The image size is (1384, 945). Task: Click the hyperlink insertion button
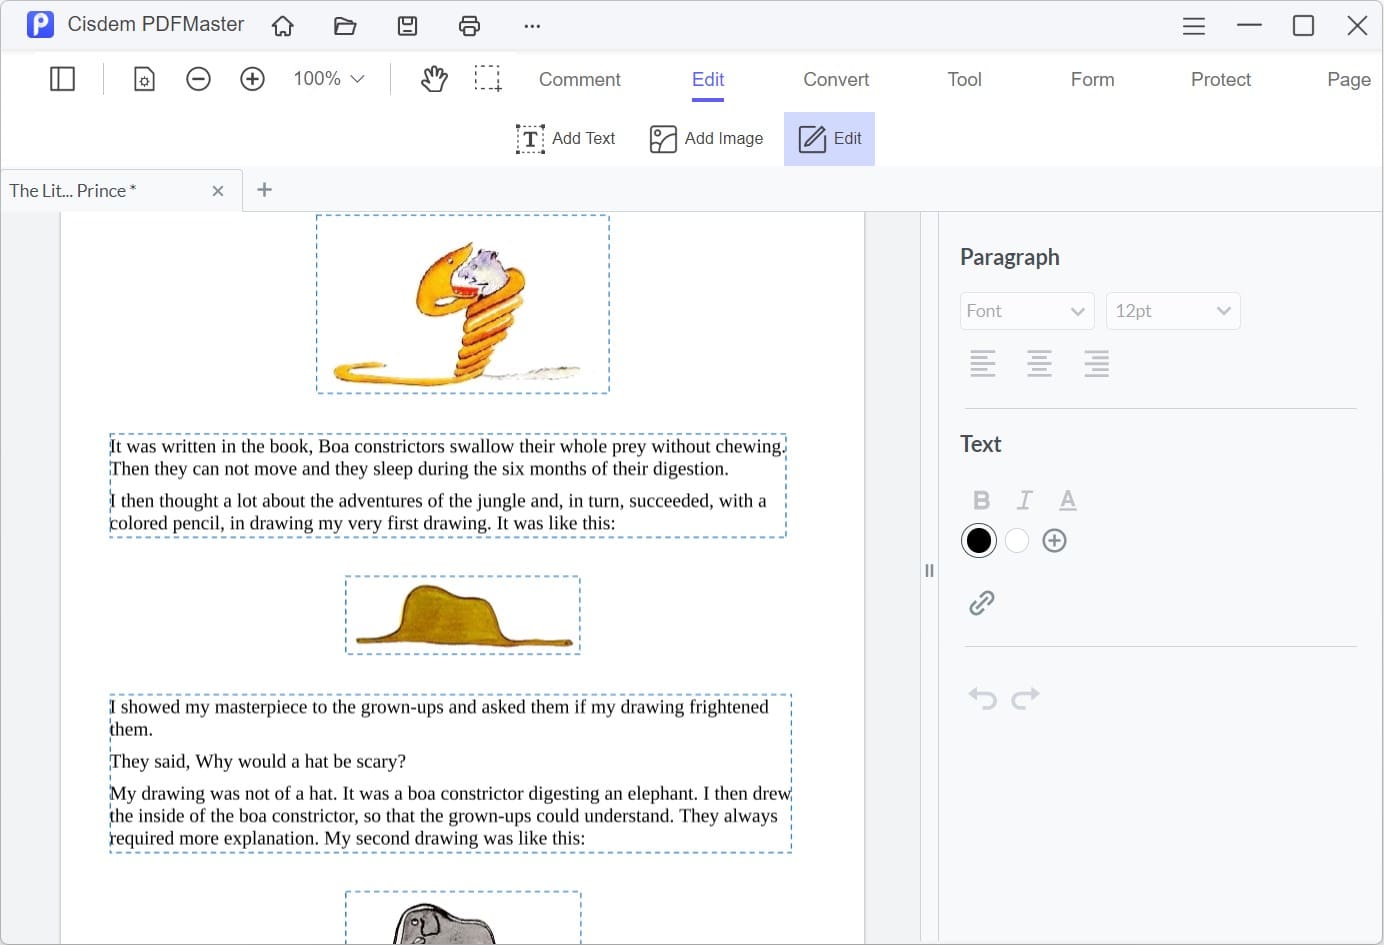981,602
